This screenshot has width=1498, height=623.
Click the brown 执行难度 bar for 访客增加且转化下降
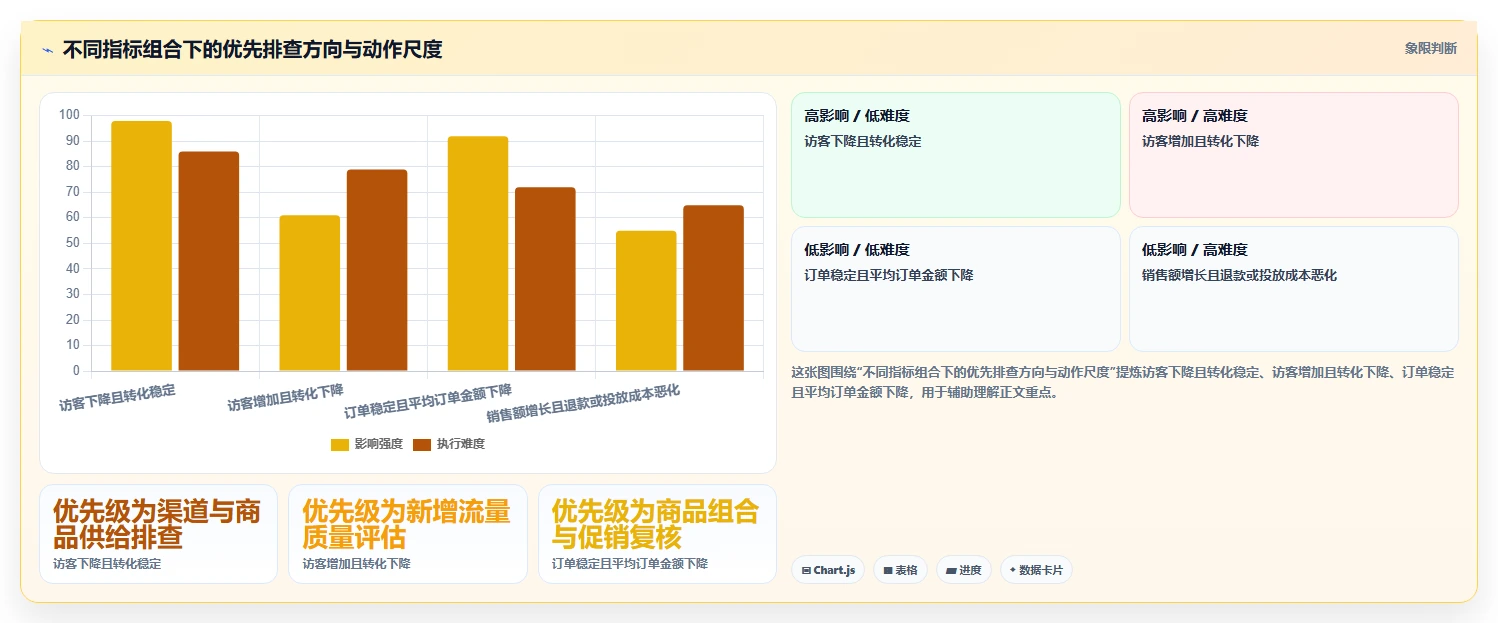point(377,270)
